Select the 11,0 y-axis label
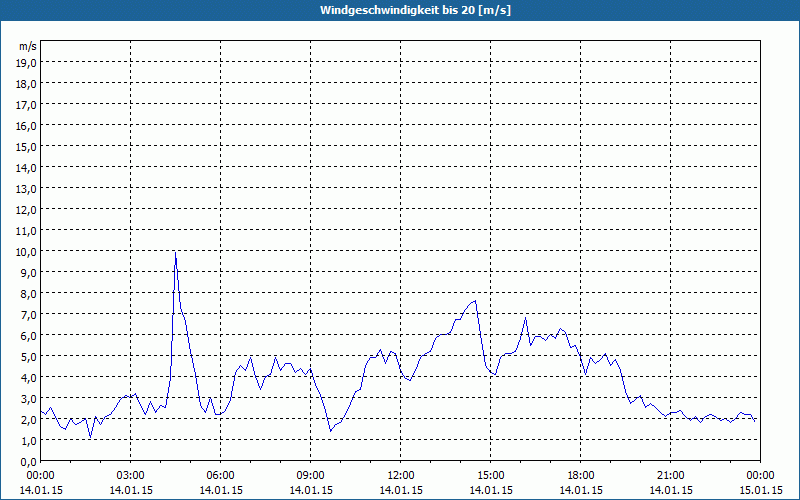Viewport: 800px width, 500px height. [x=27, y=231]
